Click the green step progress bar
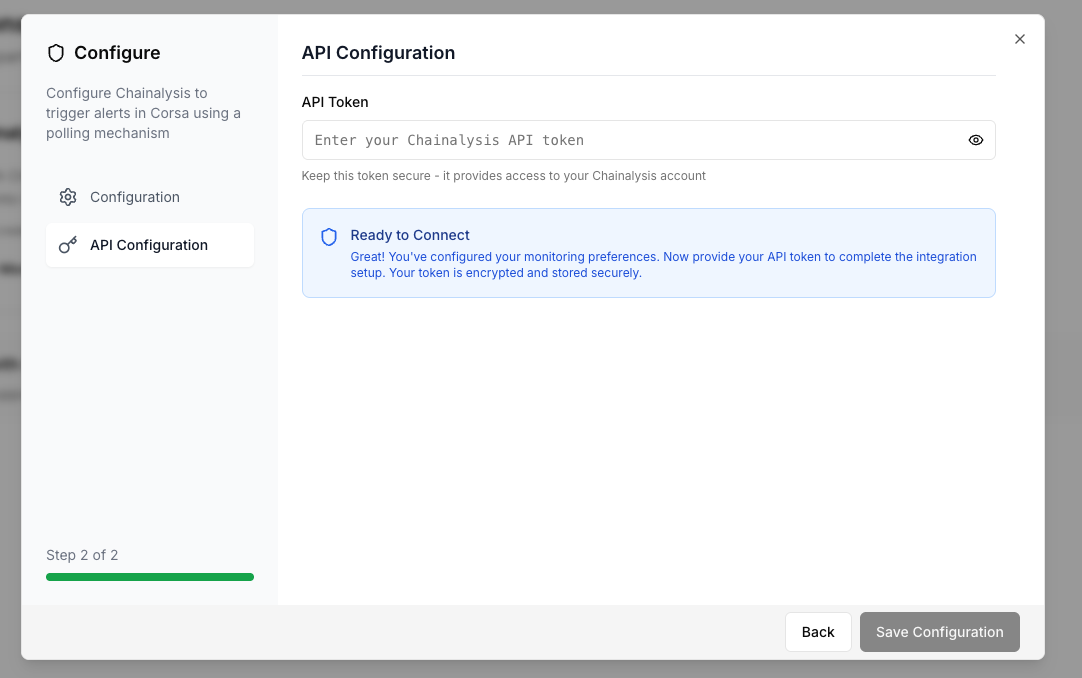The height and width of the screenshot is (678, 1082). click(x=150, y=577)
